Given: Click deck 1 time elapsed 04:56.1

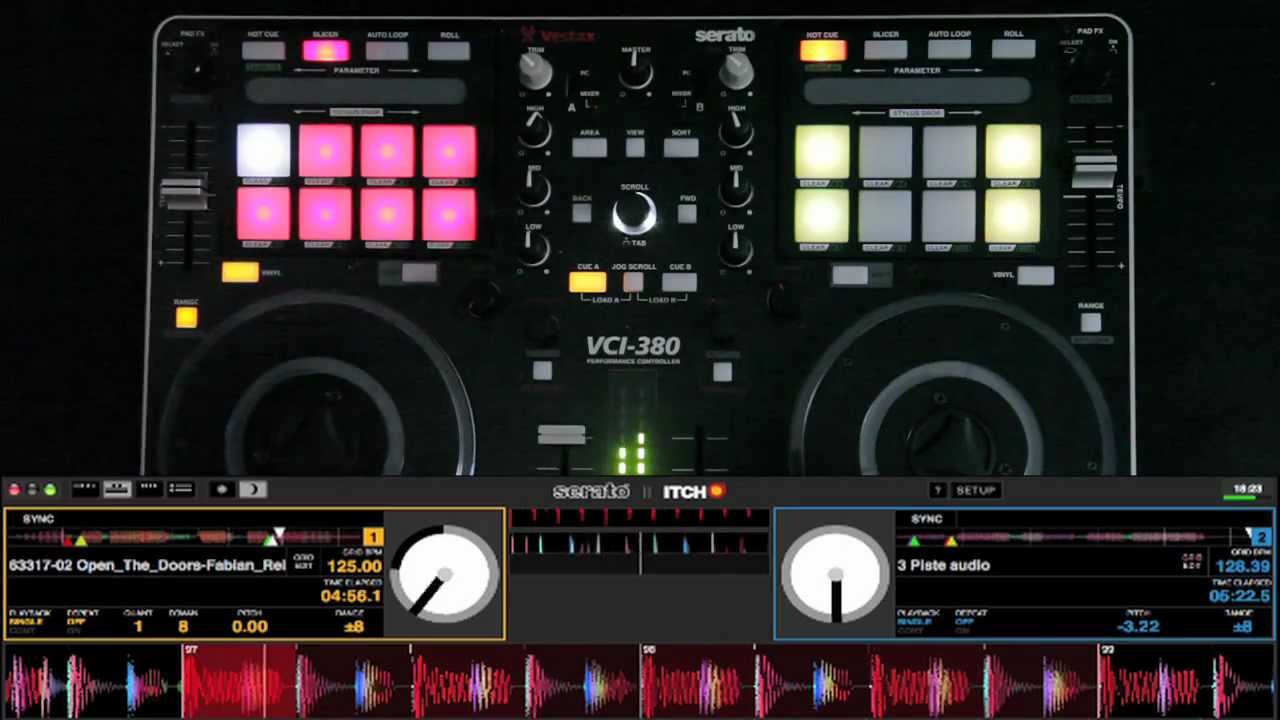Looking at the screenshot, I should [351, 595].
